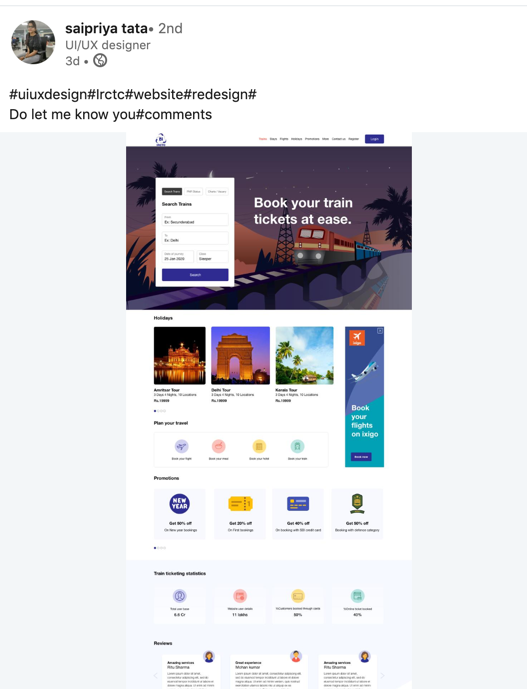Screen dimensions: 527x689
Task: Switch to the PNR Status tab
Action: [x=193, y=192]
